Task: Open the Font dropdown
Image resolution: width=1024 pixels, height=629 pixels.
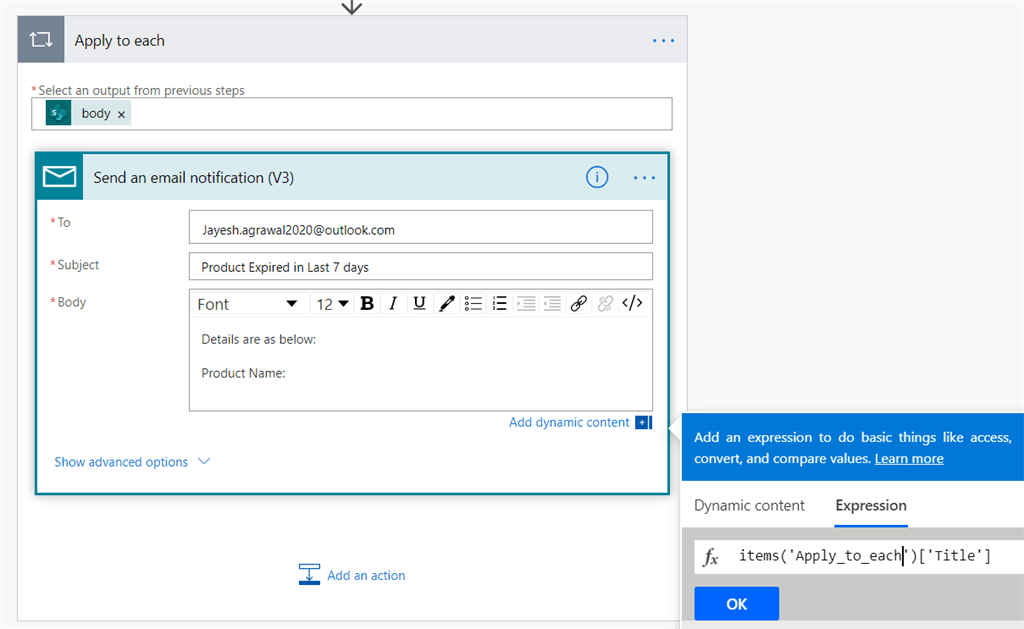Action: (249, 303)
